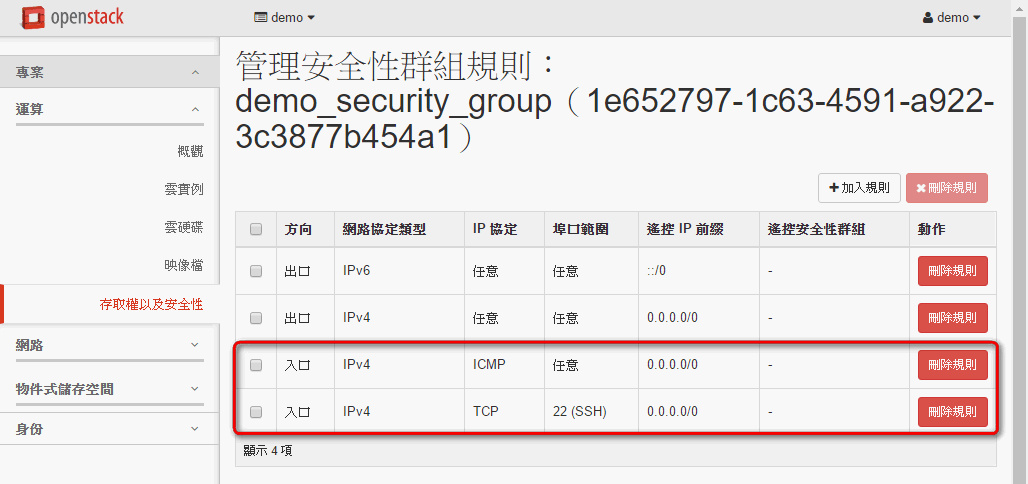The height and width of the screenshot is (484, 1028).
Task: Click the project list icon beside demo
Action: (x=260, y=18)
